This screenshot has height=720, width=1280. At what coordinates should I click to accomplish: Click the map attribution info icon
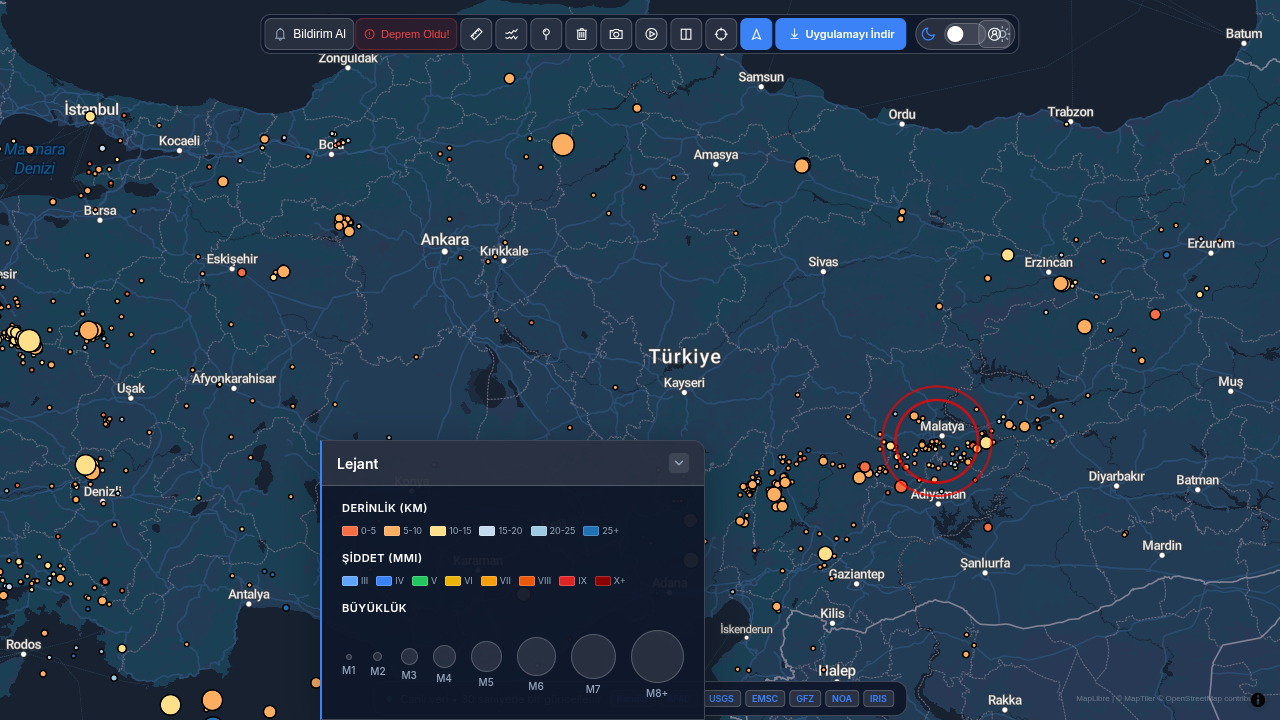(1258, 700)
